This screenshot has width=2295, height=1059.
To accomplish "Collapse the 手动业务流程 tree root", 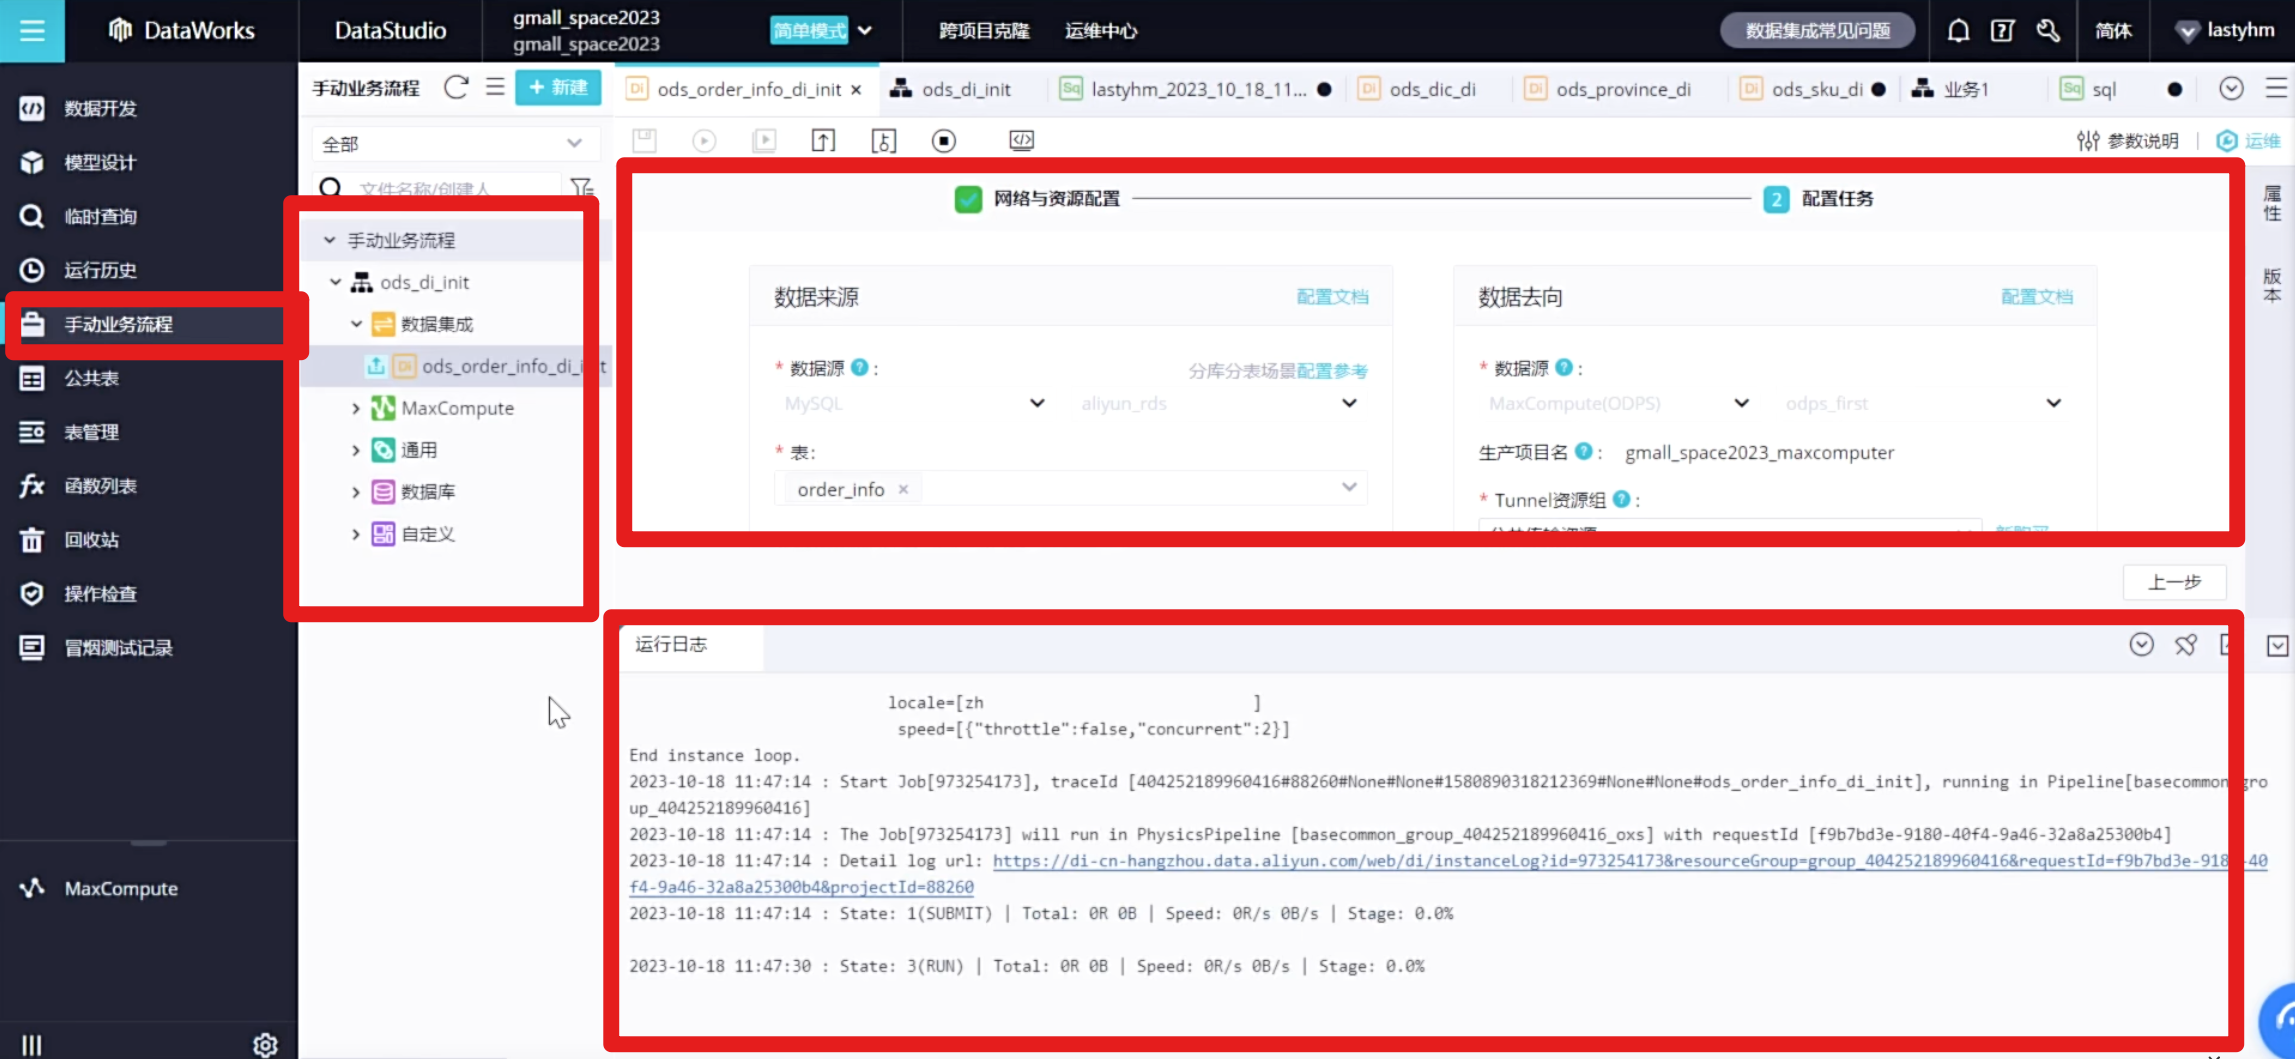I will pos(329,240).
